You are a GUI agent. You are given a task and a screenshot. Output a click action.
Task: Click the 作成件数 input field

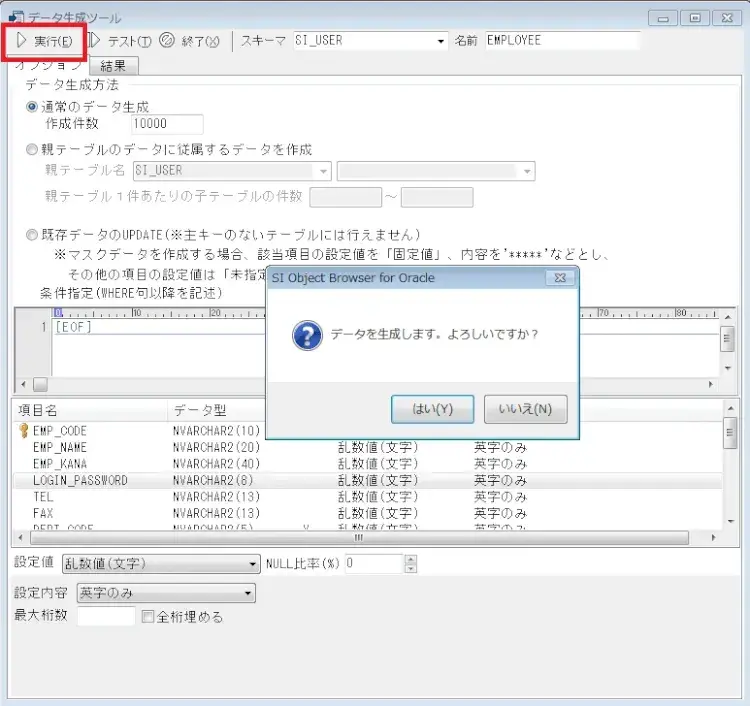coord(166,125)
